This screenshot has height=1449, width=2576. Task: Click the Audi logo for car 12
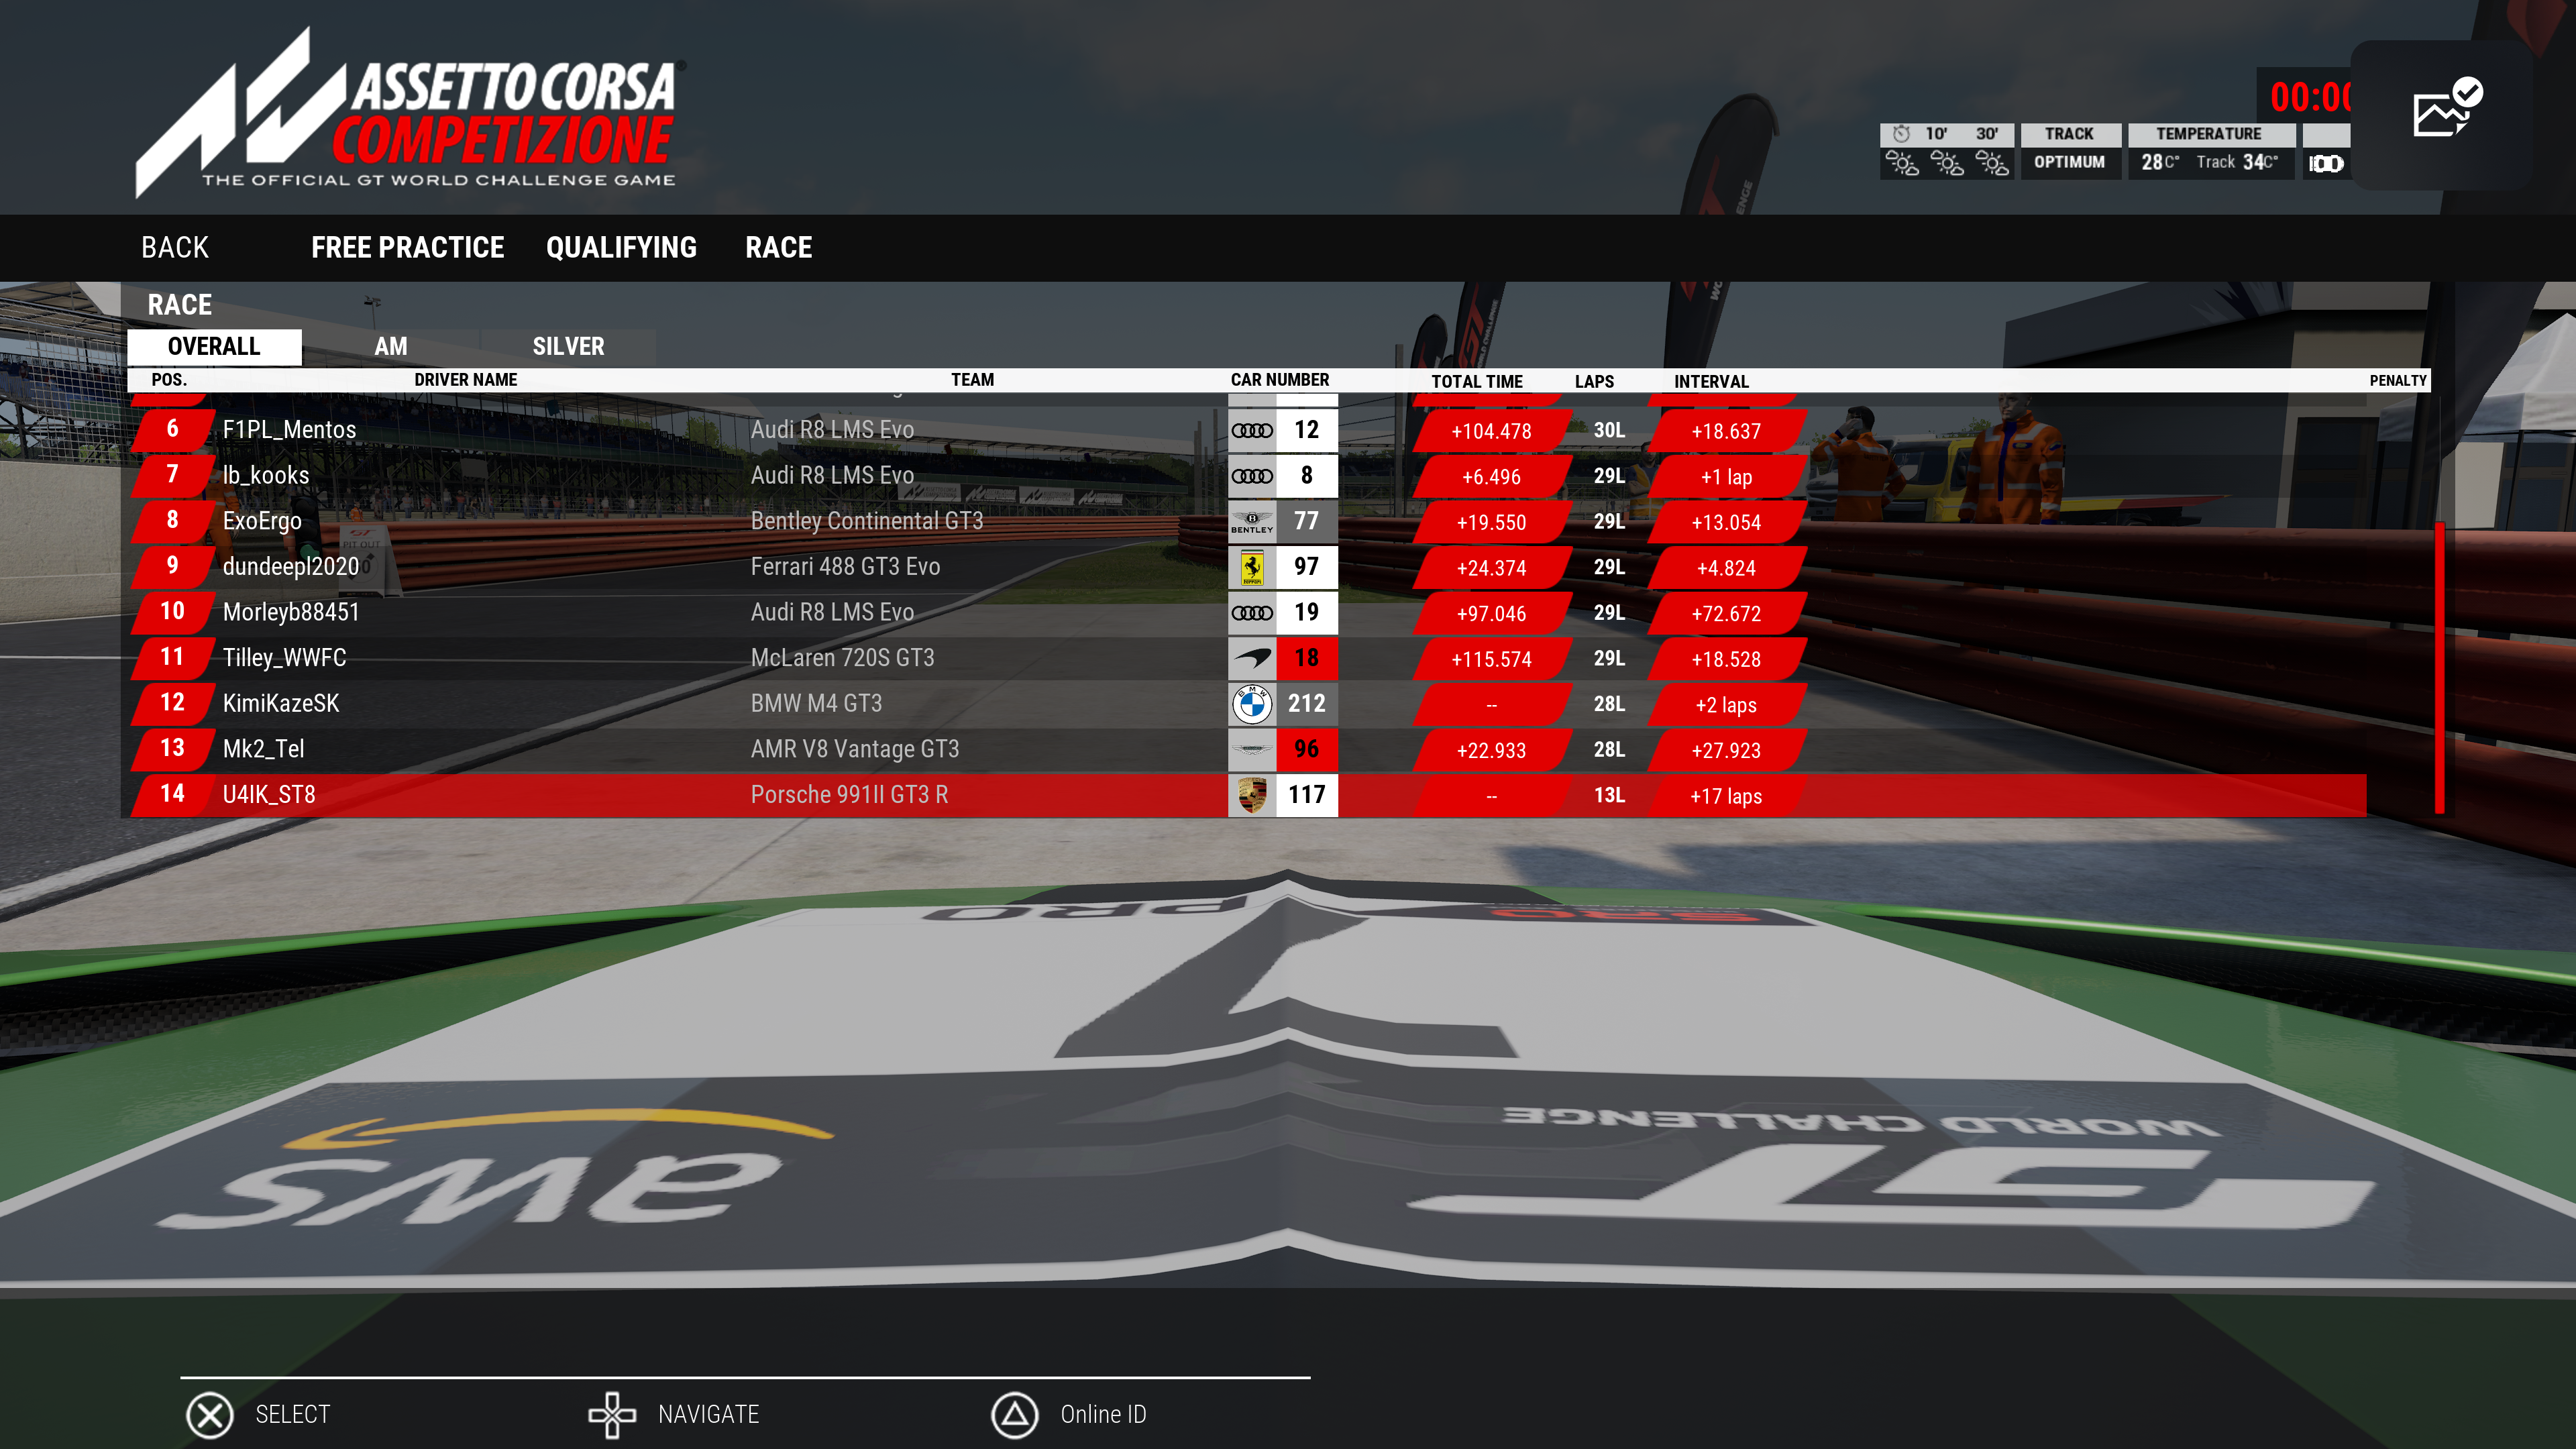(1252, 430)
